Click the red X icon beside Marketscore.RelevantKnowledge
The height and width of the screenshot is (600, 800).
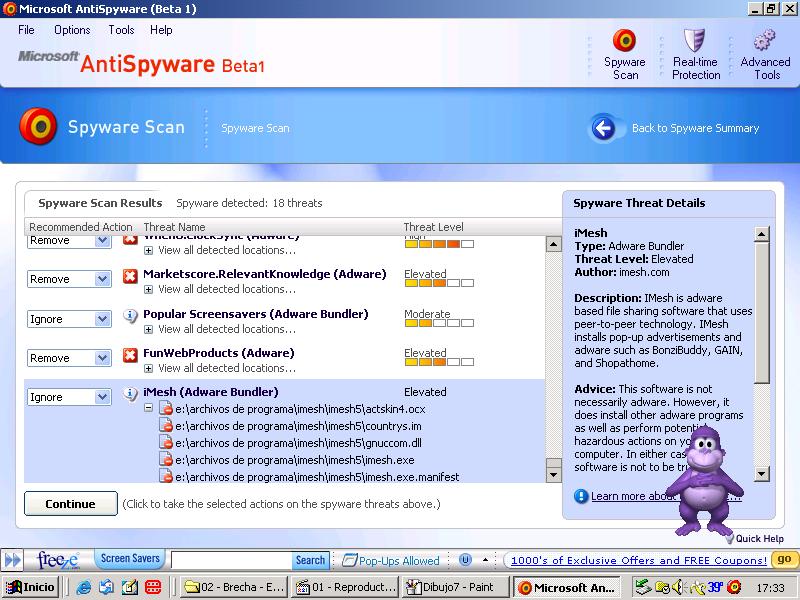(x=131, y=276)
